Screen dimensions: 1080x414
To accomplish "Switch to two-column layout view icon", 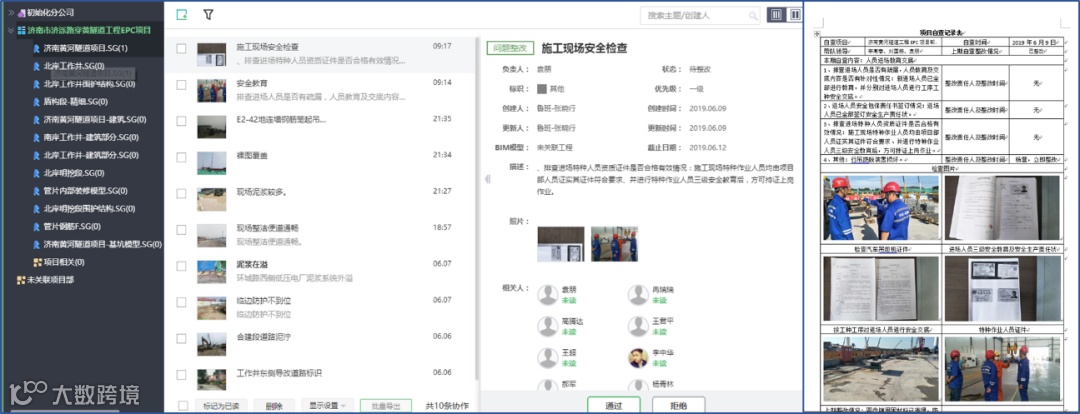I will click(x=795, y=14).
